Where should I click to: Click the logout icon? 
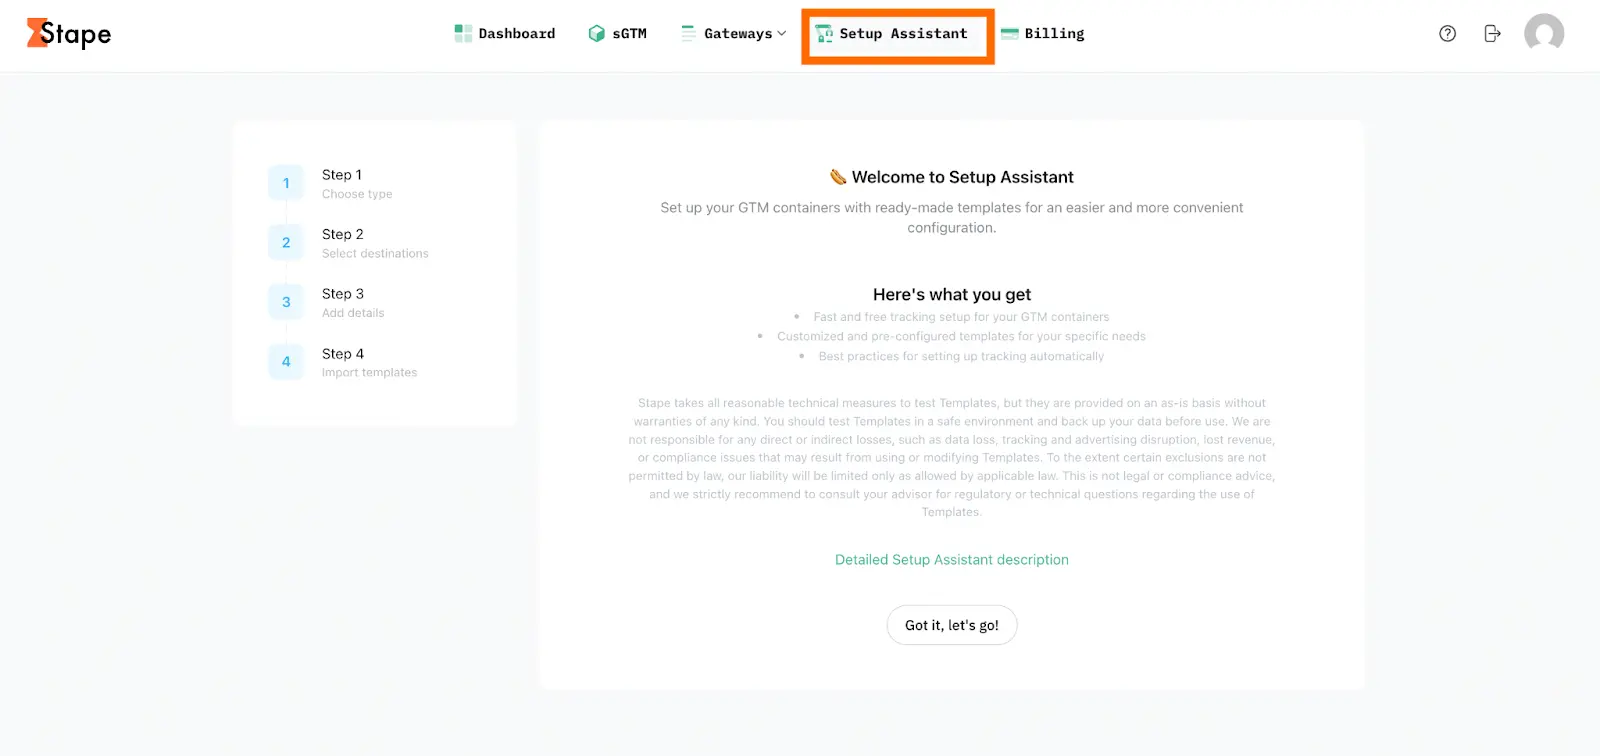click(1492, 33)
